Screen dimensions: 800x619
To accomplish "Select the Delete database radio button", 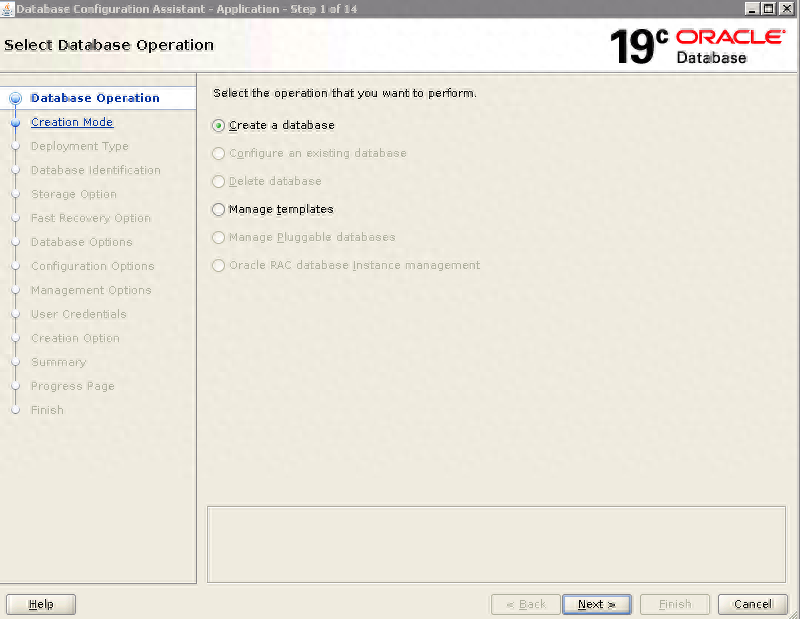I will click(219, 182).
